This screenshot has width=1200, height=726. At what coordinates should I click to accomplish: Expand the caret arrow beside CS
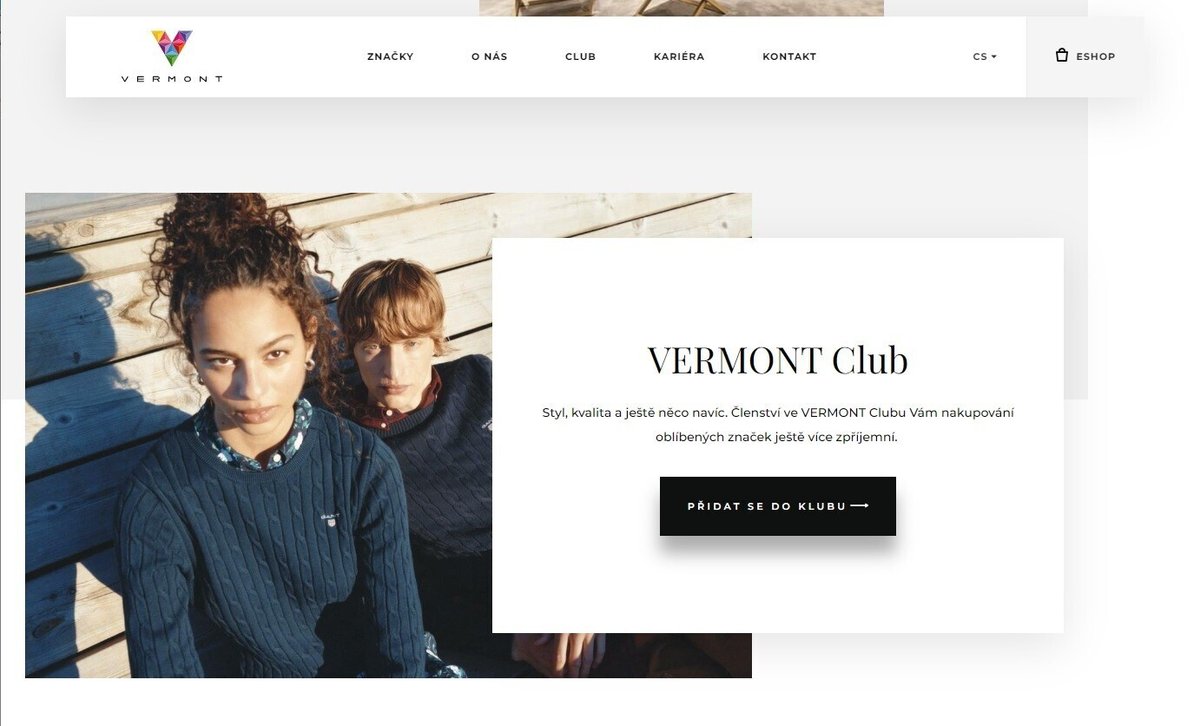coord(994,57)
